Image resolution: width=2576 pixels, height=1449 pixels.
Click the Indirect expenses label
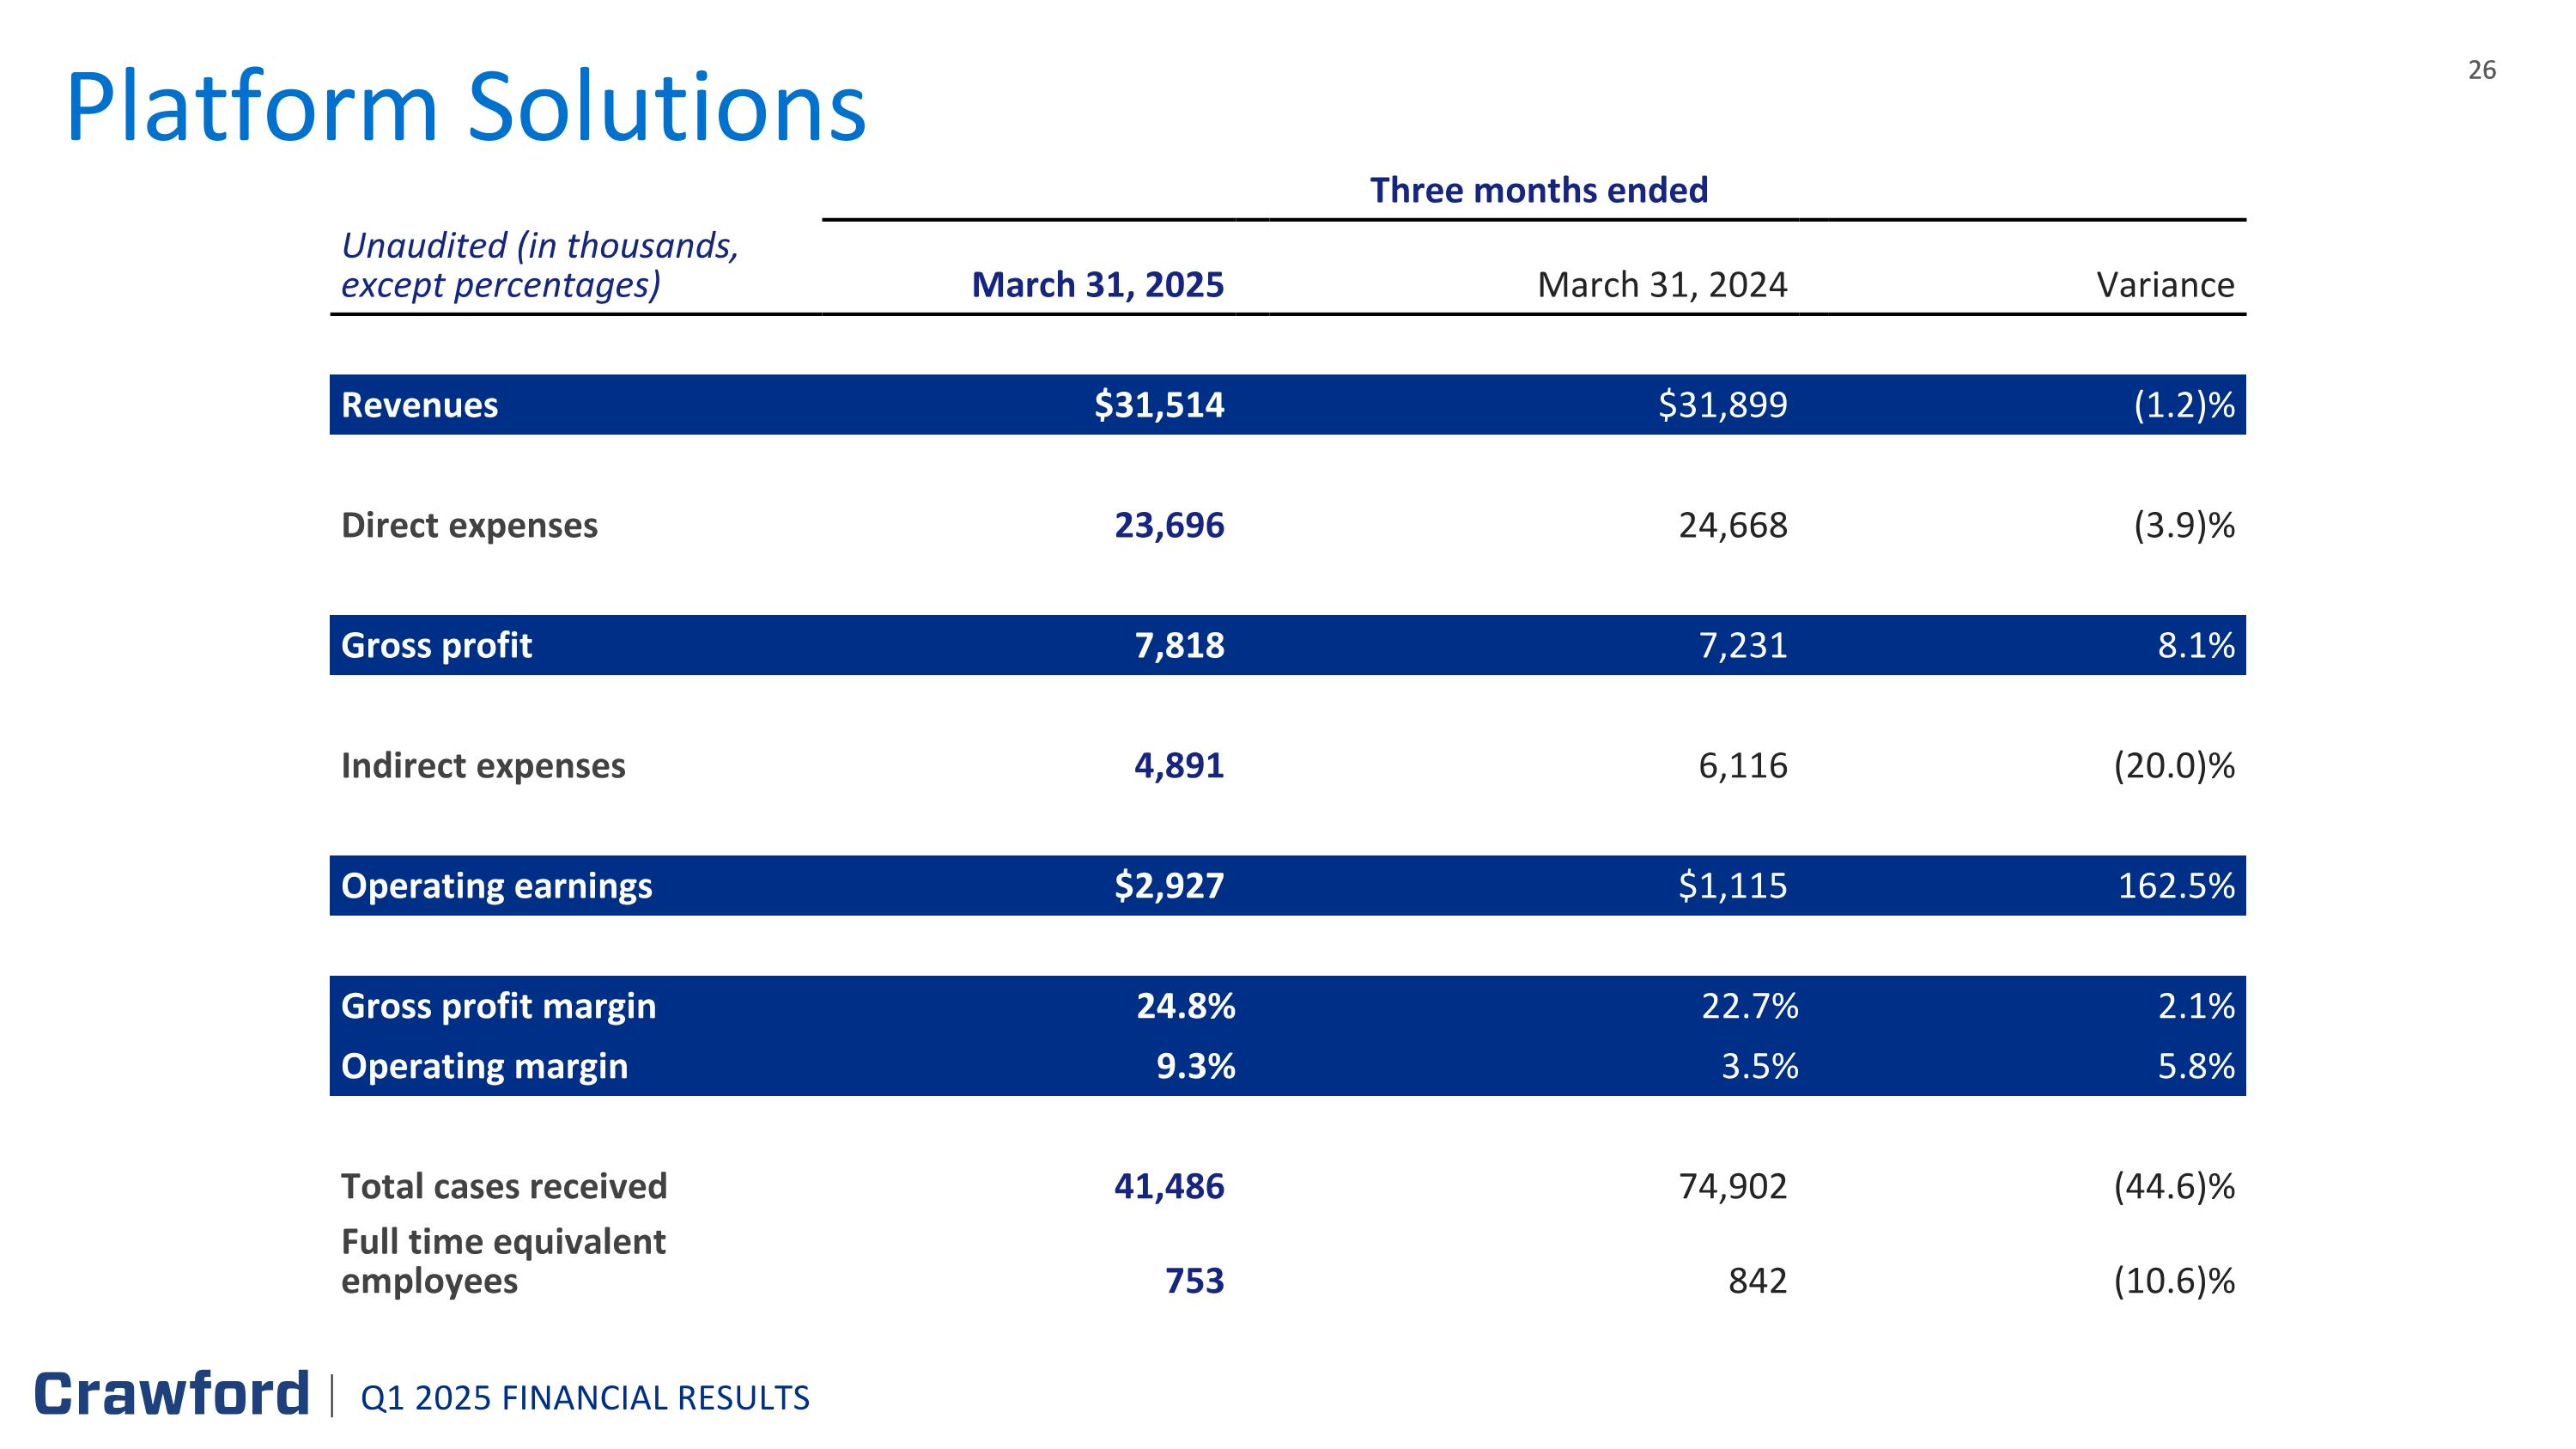coord(483,765)
